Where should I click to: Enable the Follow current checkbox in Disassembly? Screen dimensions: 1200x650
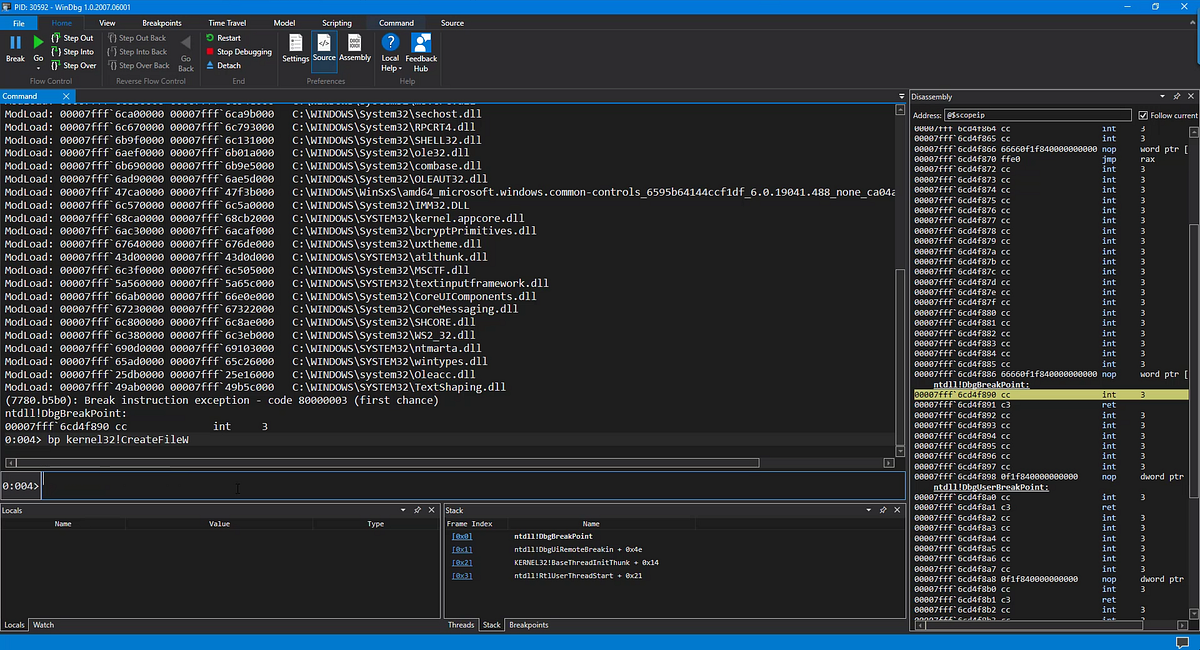(1144, 114)
